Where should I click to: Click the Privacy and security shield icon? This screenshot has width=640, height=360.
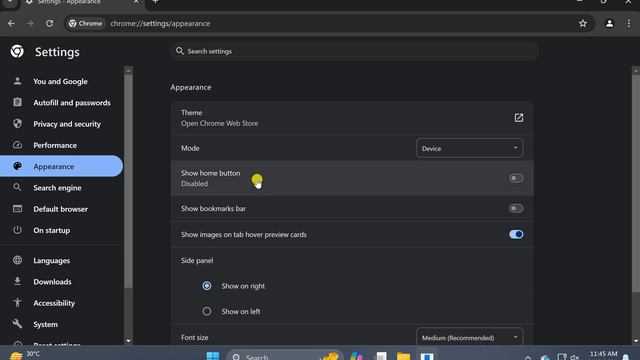17,124
